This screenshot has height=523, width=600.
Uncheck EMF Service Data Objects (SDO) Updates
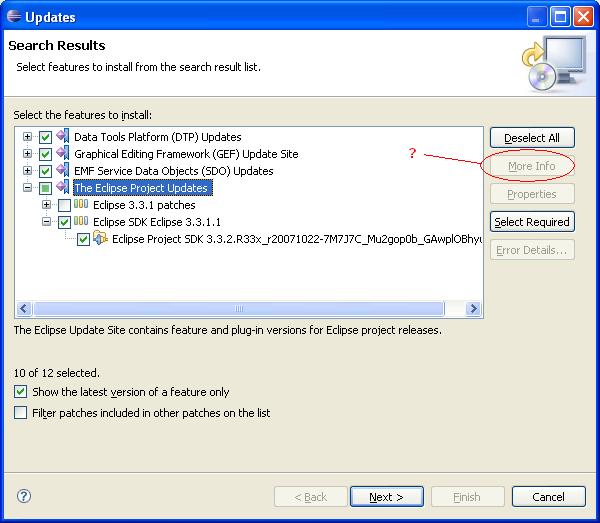coord(45,171)
